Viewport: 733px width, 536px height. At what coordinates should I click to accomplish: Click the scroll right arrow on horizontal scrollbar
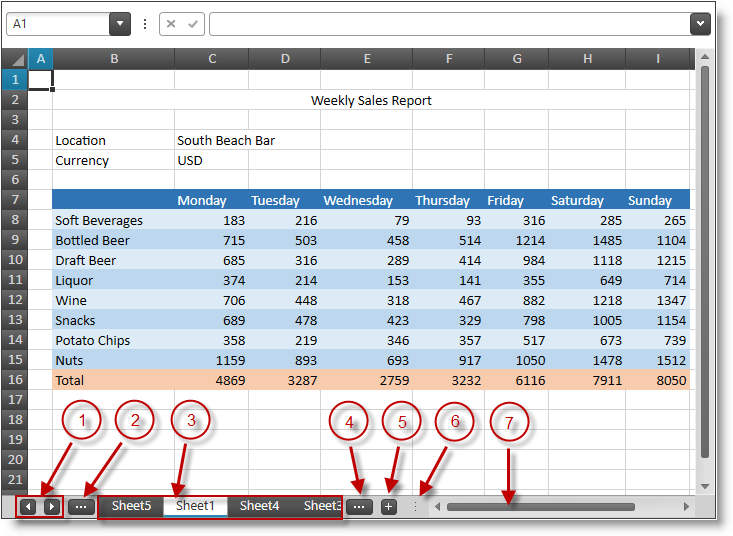coord(686,507)
